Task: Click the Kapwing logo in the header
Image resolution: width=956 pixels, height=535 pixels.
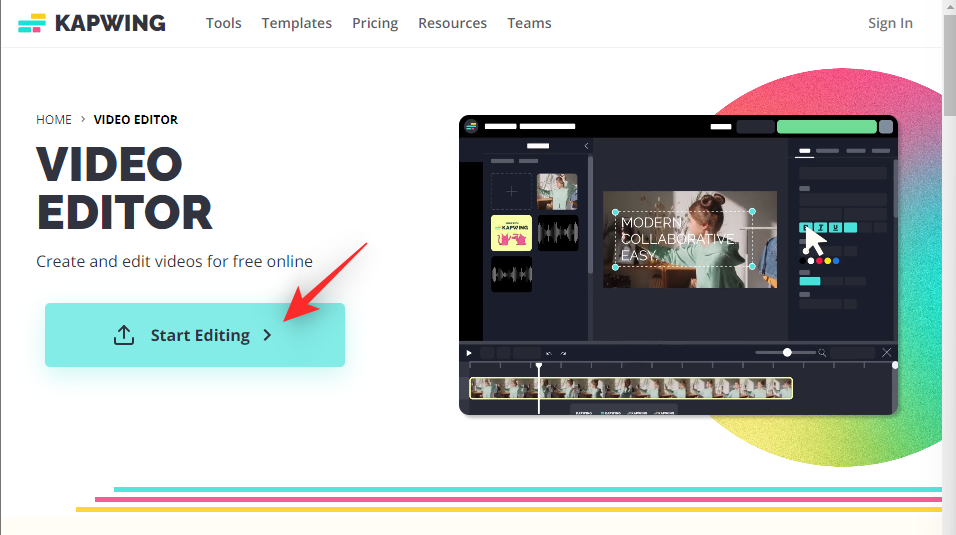Action: 91,23
